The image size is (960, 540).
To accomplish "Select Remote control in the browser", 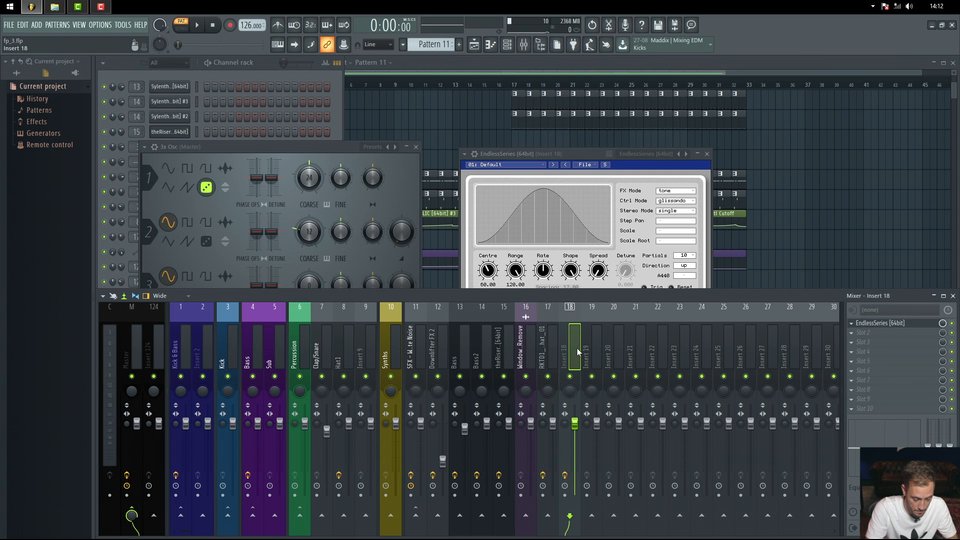I will coord(49,144).
